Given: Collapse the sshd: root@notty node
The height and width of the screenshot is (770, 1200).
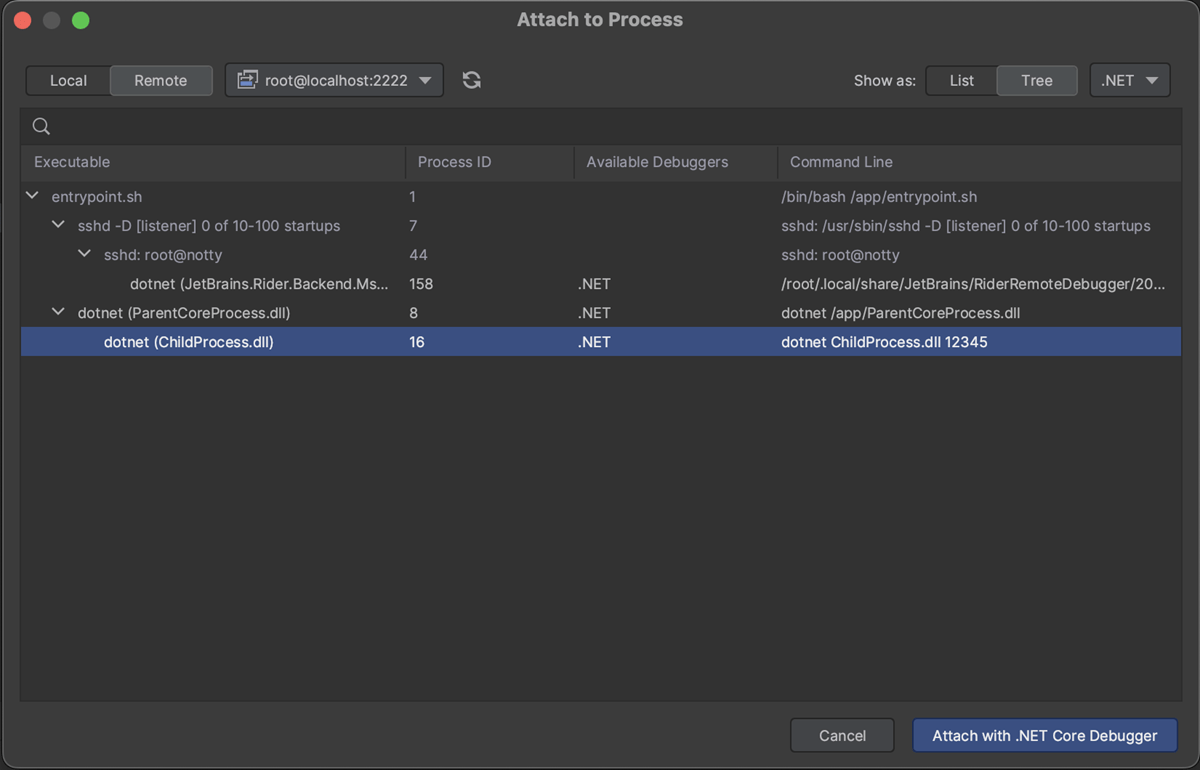Looking at the screenshot, I should pos(84,255).
